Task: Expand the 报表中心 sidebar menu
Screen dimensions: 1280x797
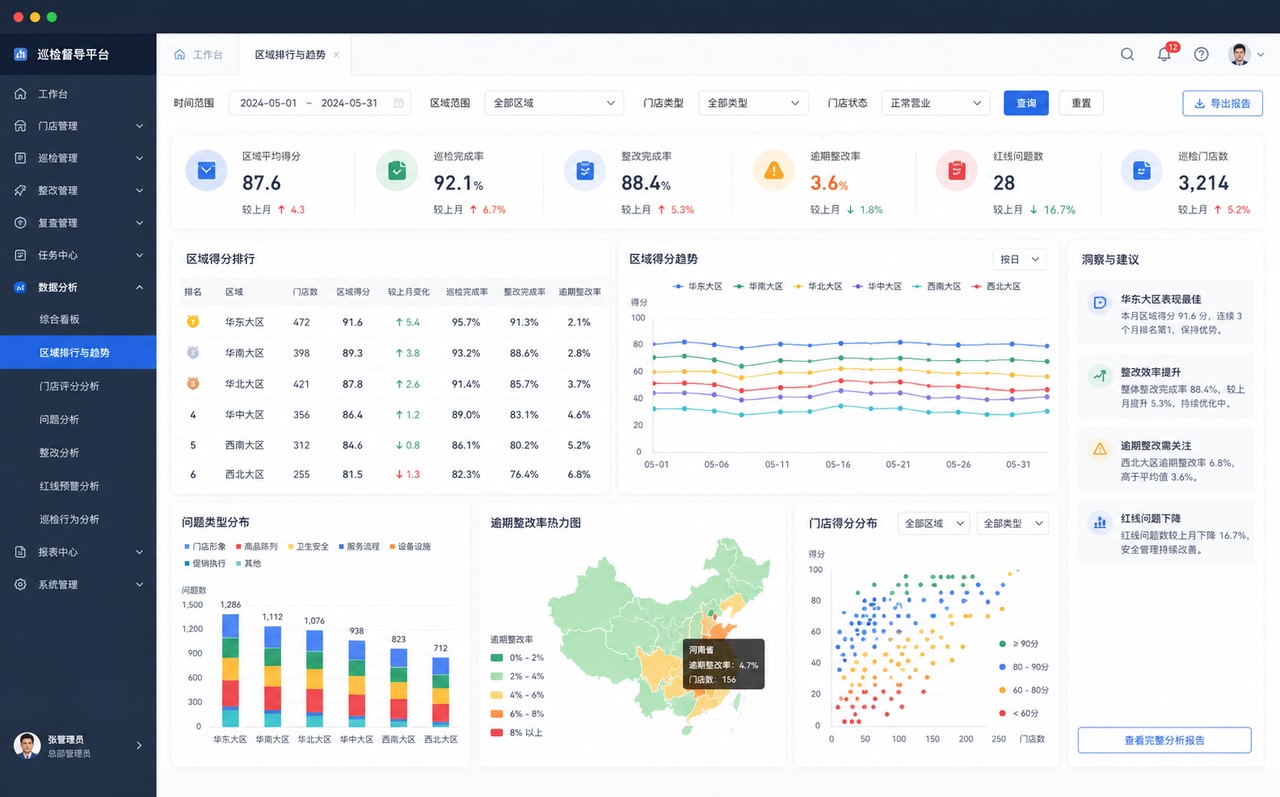Action: [x=139, y=552]
